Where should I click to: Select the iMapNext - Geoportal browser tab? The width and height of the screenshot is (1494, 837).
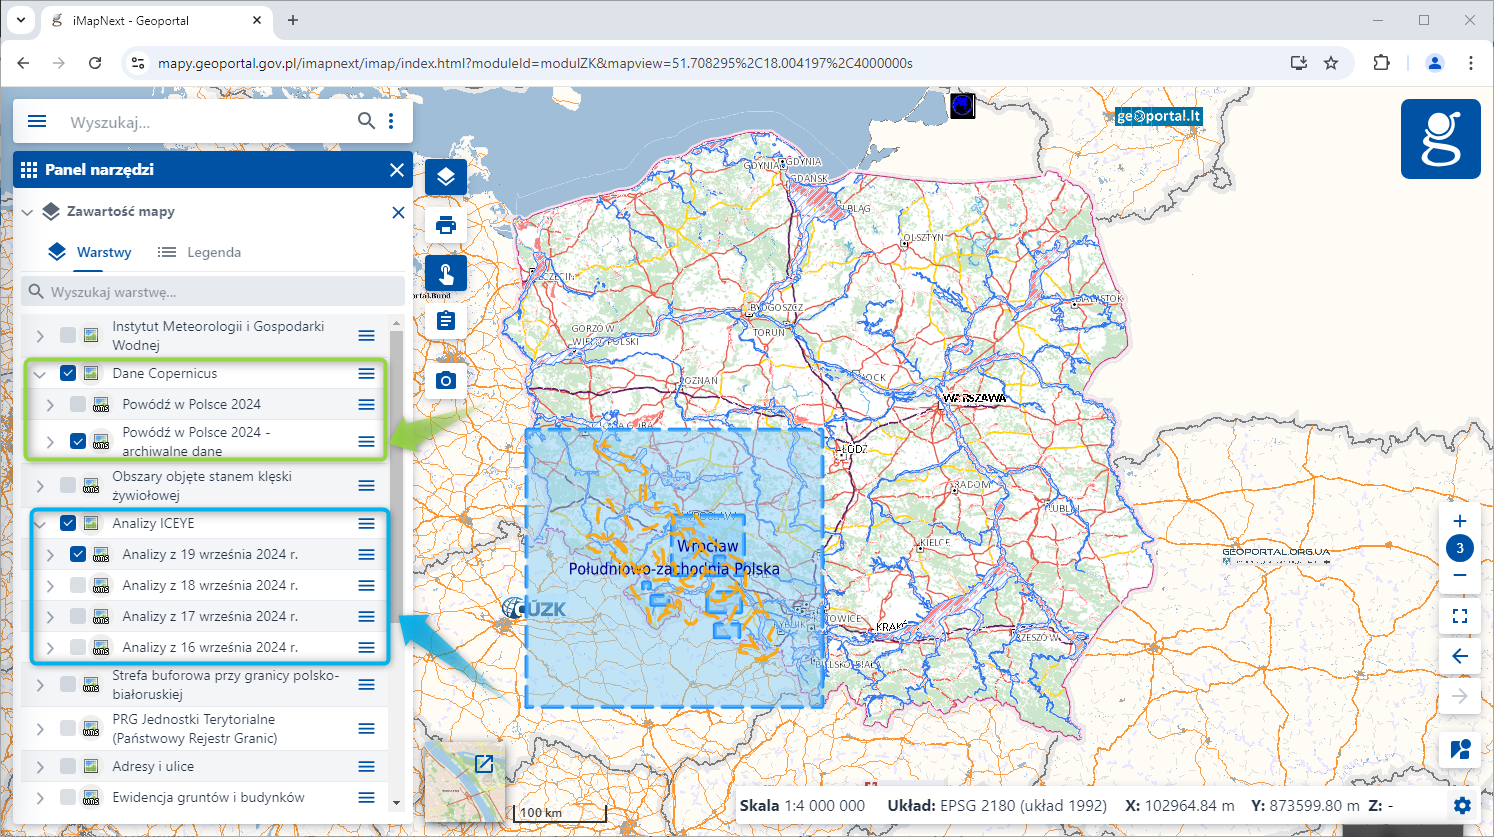(x=155, y=20)
